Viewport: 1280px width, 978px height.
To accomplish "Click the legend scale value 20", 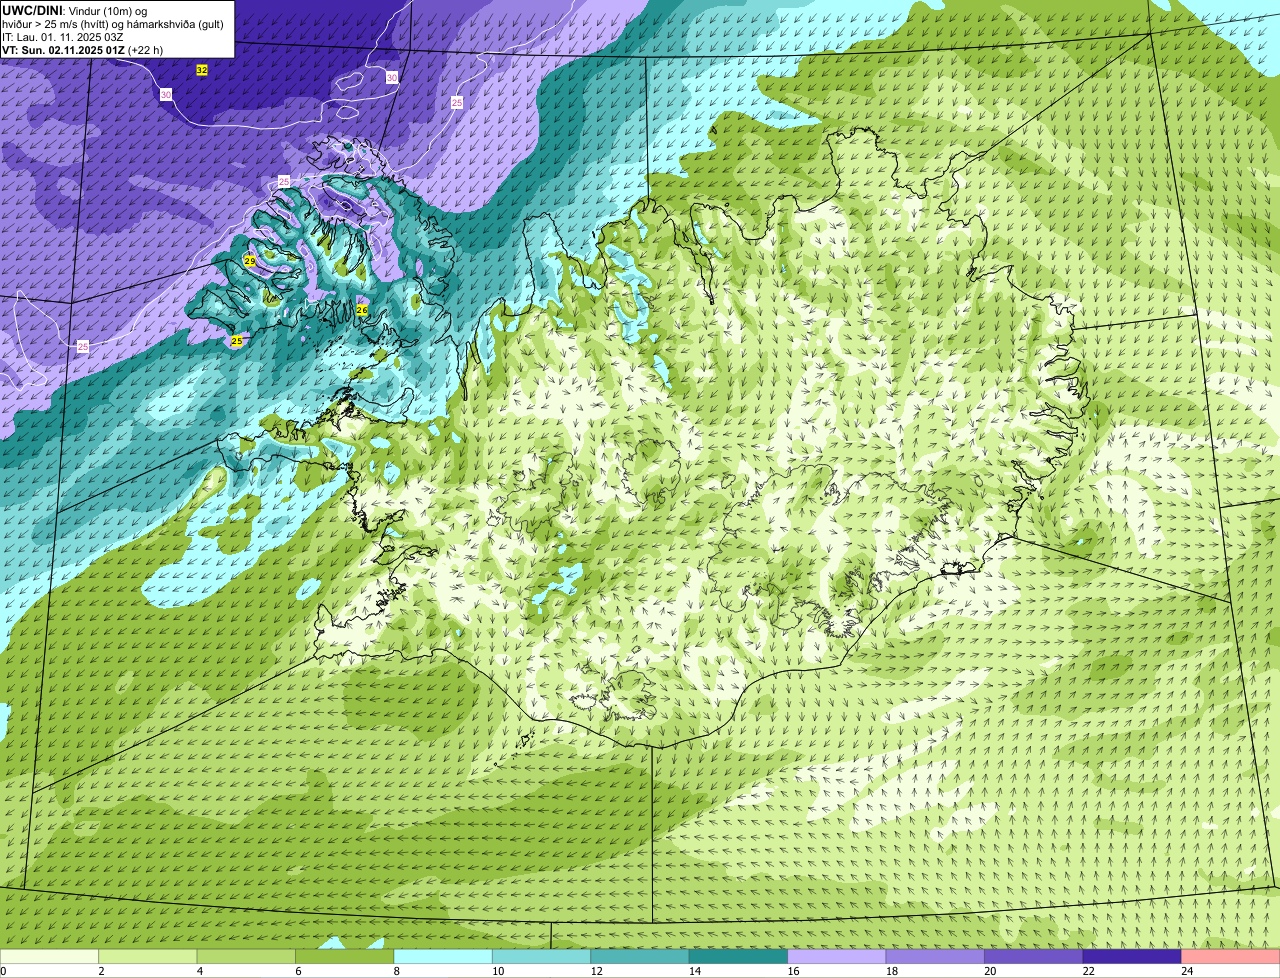I will pyautogui.click(x=990, y=971).
